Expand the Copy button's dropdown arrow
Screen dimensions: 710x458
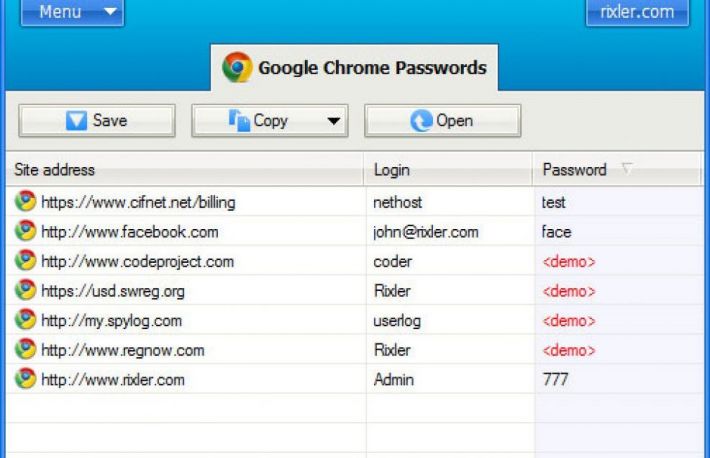[334, 121]
